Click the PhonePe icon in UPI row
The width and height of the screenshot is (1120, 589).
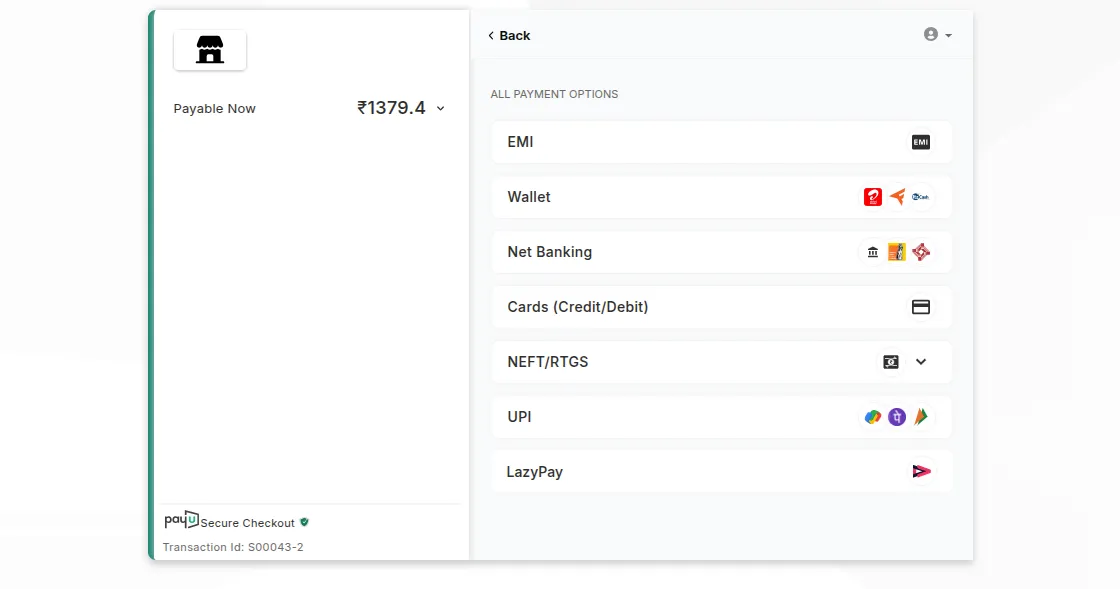tap(897, 417)
